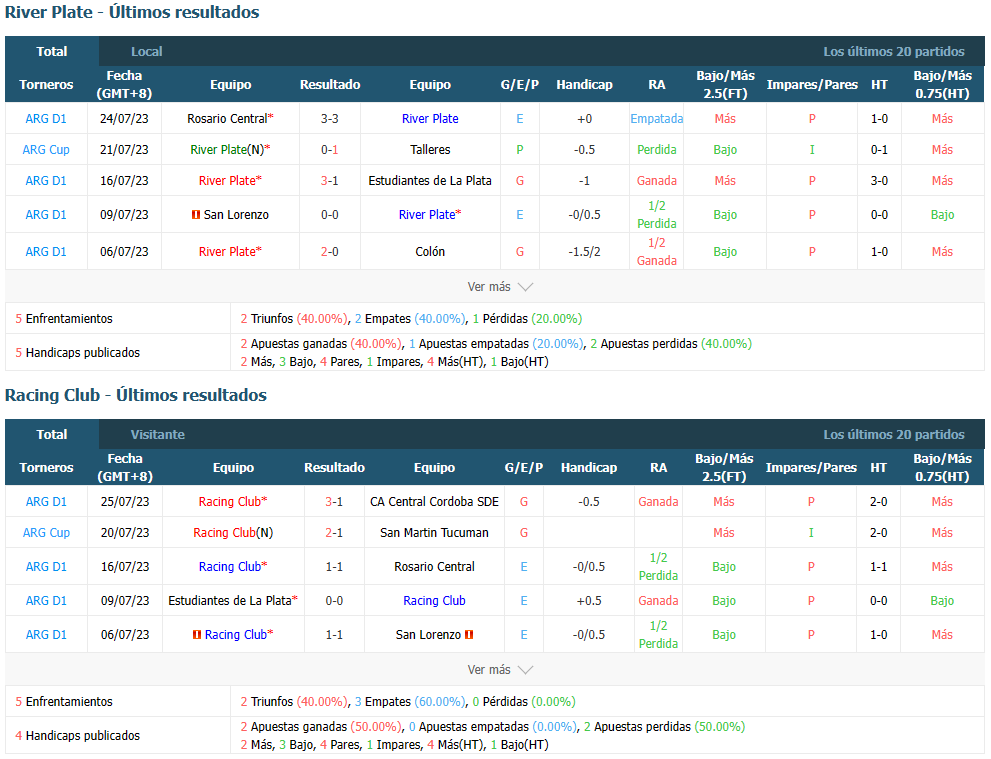The width and height of the screenshot is (991, 759).
Task: Click red card icon before Racing Club, 06/07/23 row
Action: [x=197, y=635]
